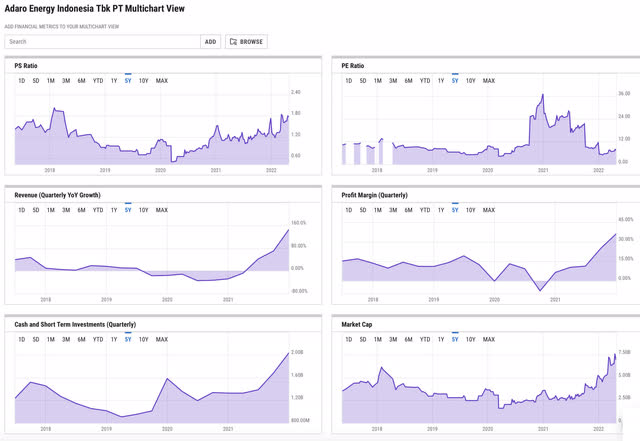This screenshot has height=441, width=640.
Task: Click the Cash and Short Term Investments title
Action: (75, 325)
